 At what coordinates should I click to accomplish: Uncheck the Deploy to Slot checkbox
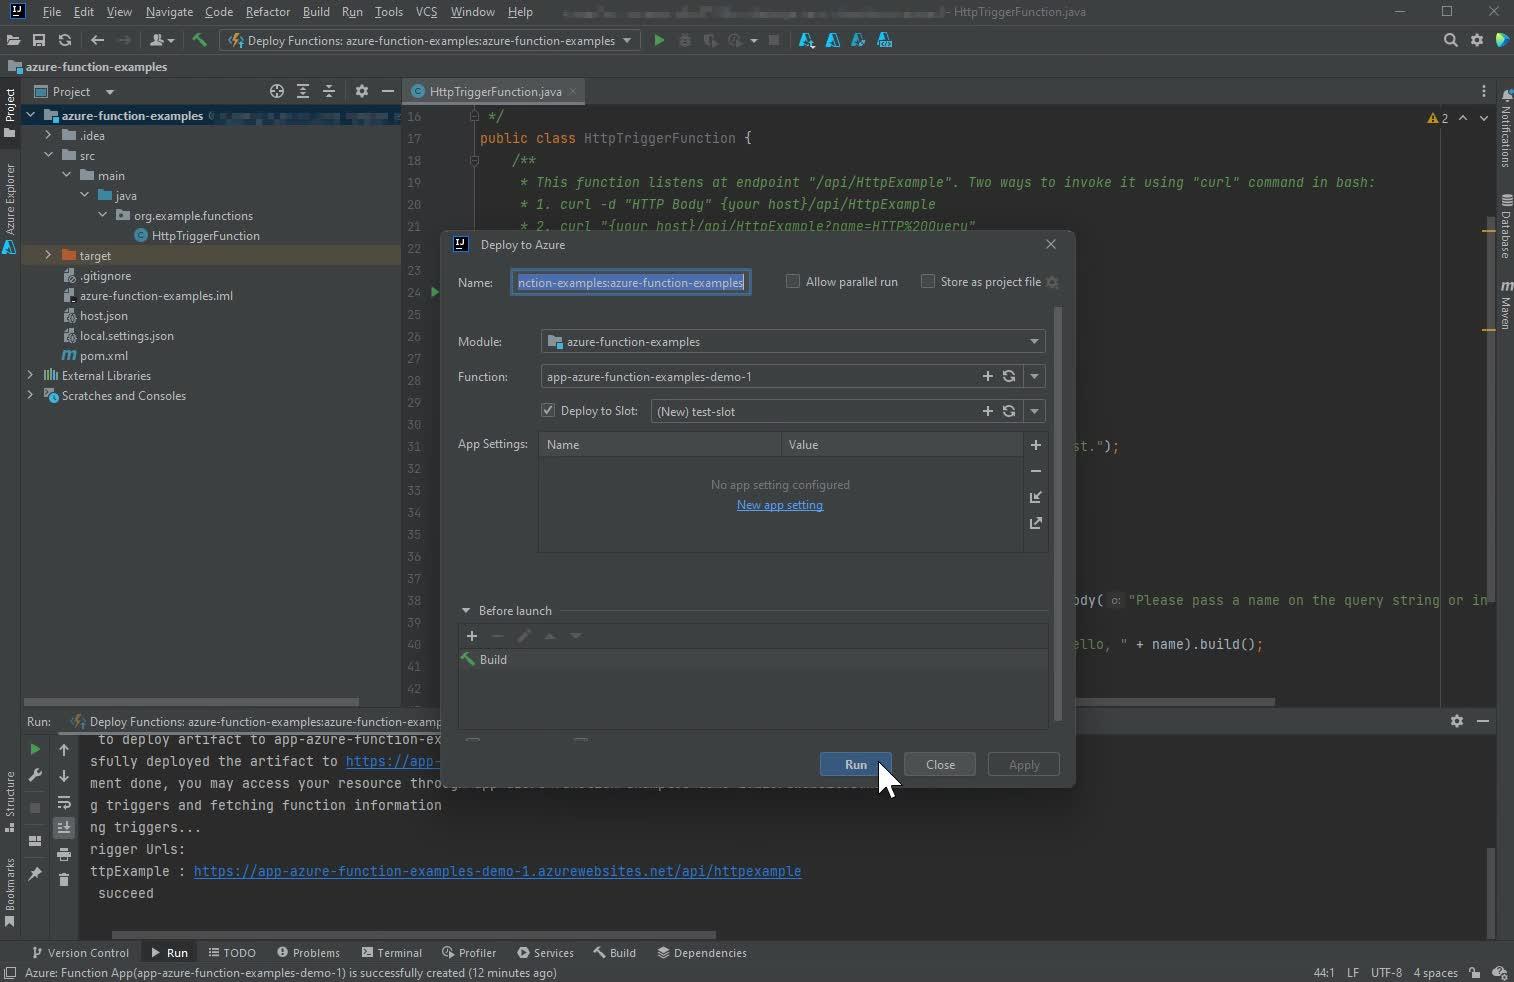[548, 411]
